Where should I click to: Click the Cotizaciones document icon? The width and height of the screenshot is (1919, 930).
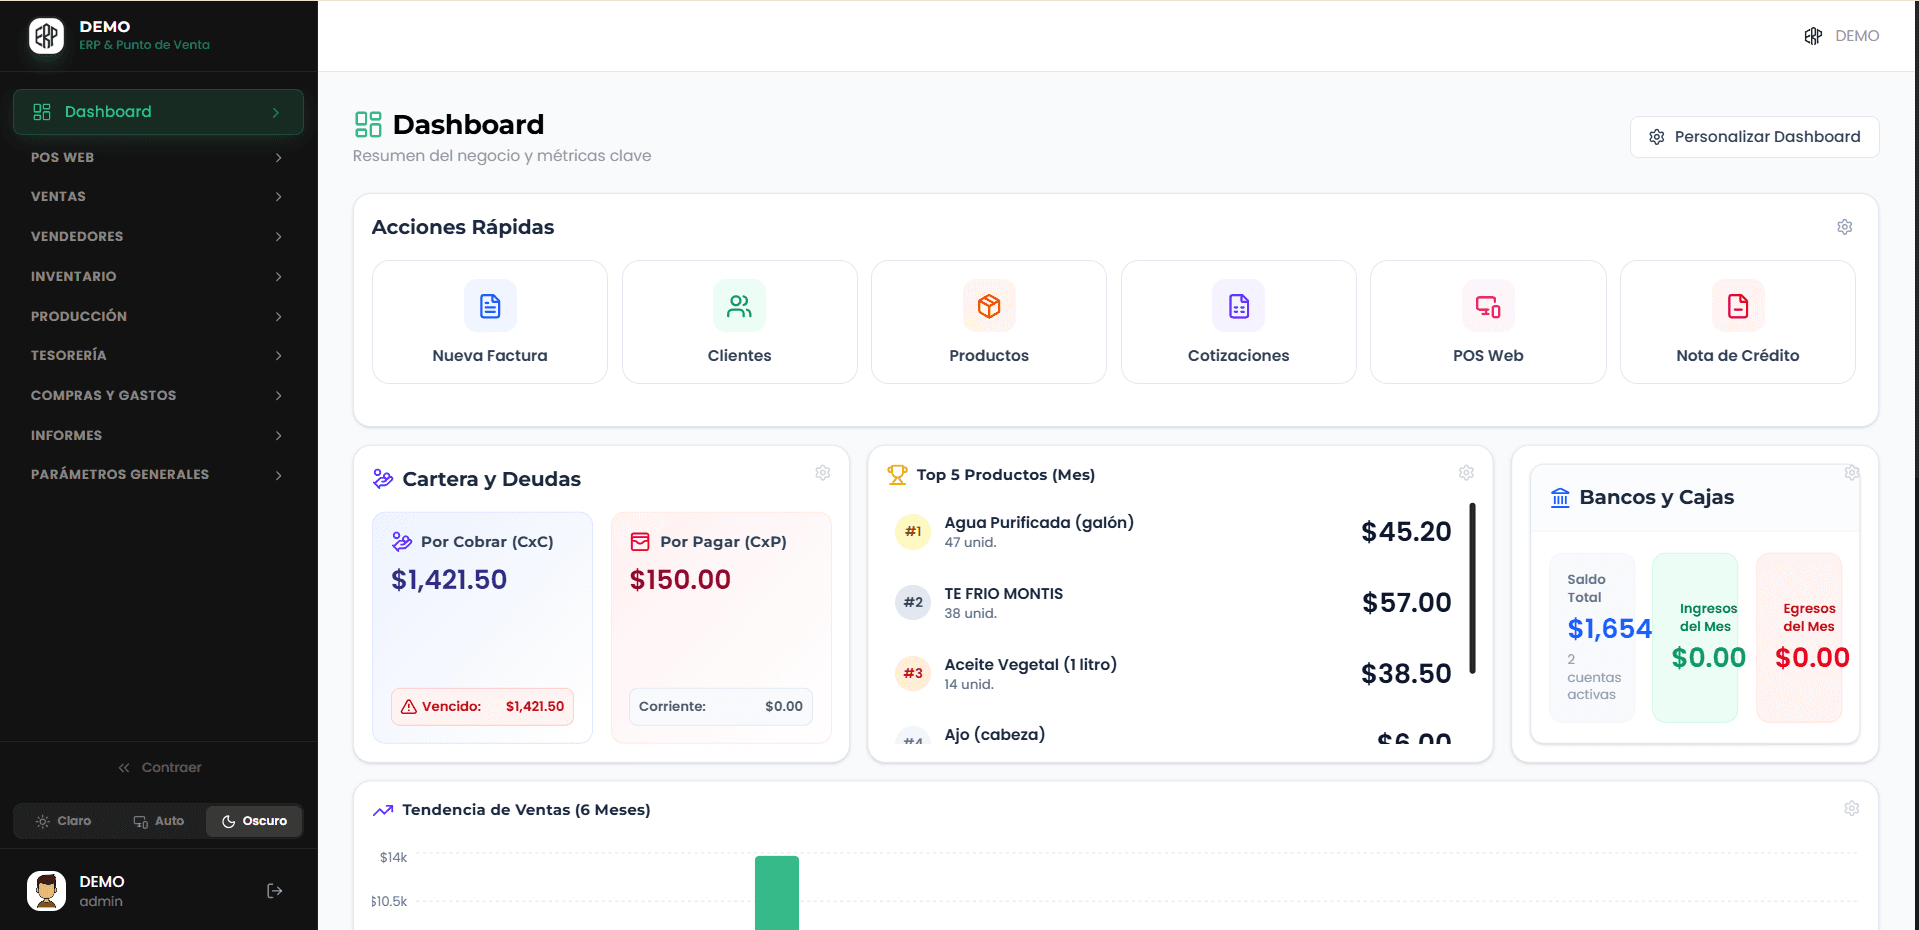click(x=1238, y=306)
